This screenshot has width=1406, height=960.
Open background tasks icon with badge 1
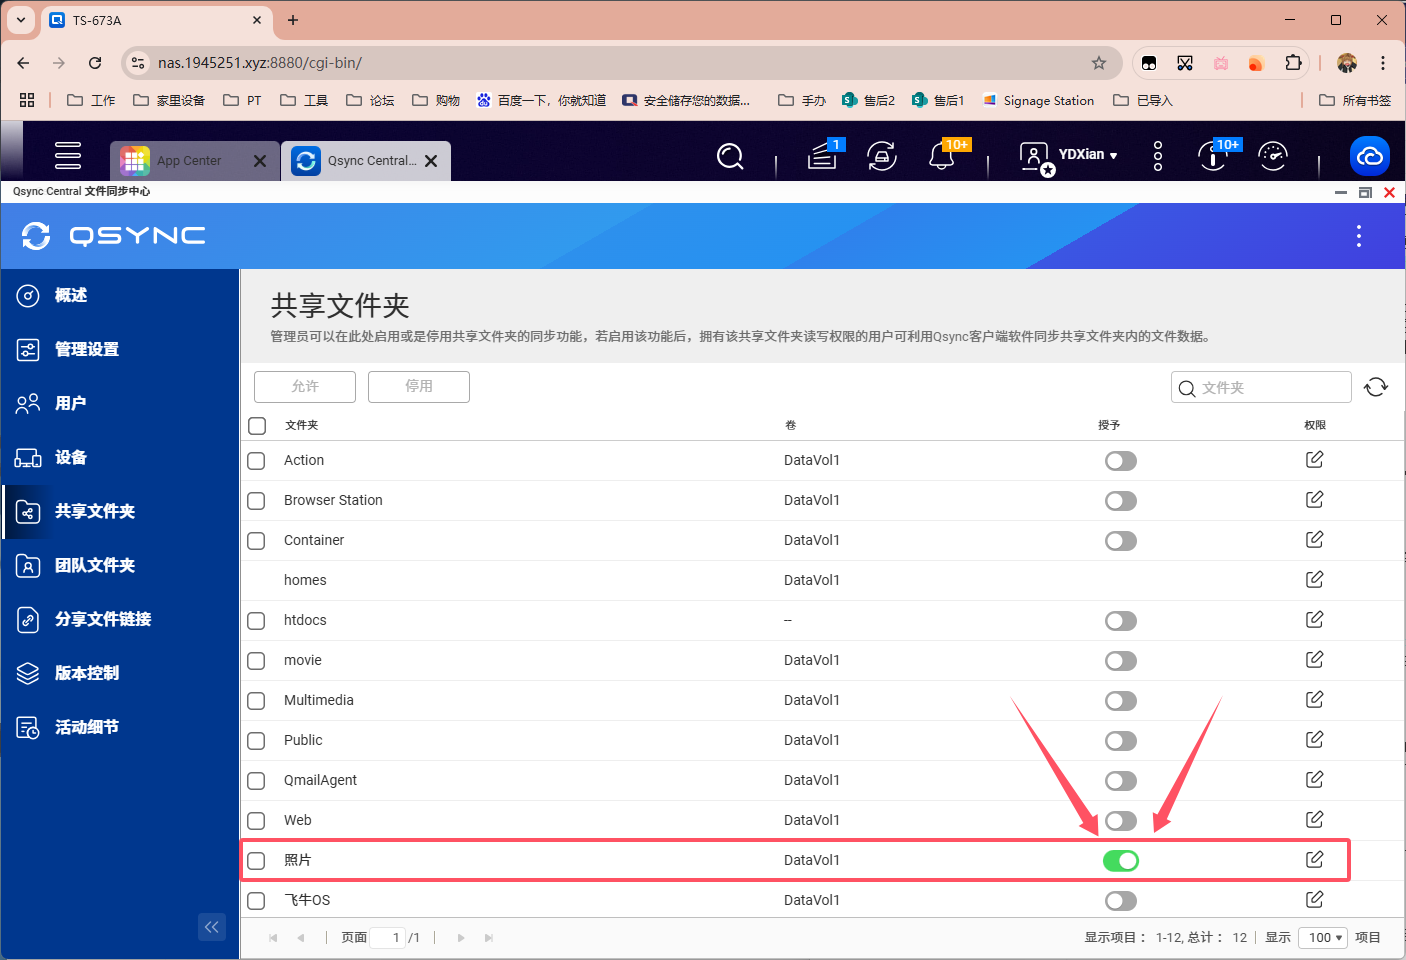click(823, 155)
